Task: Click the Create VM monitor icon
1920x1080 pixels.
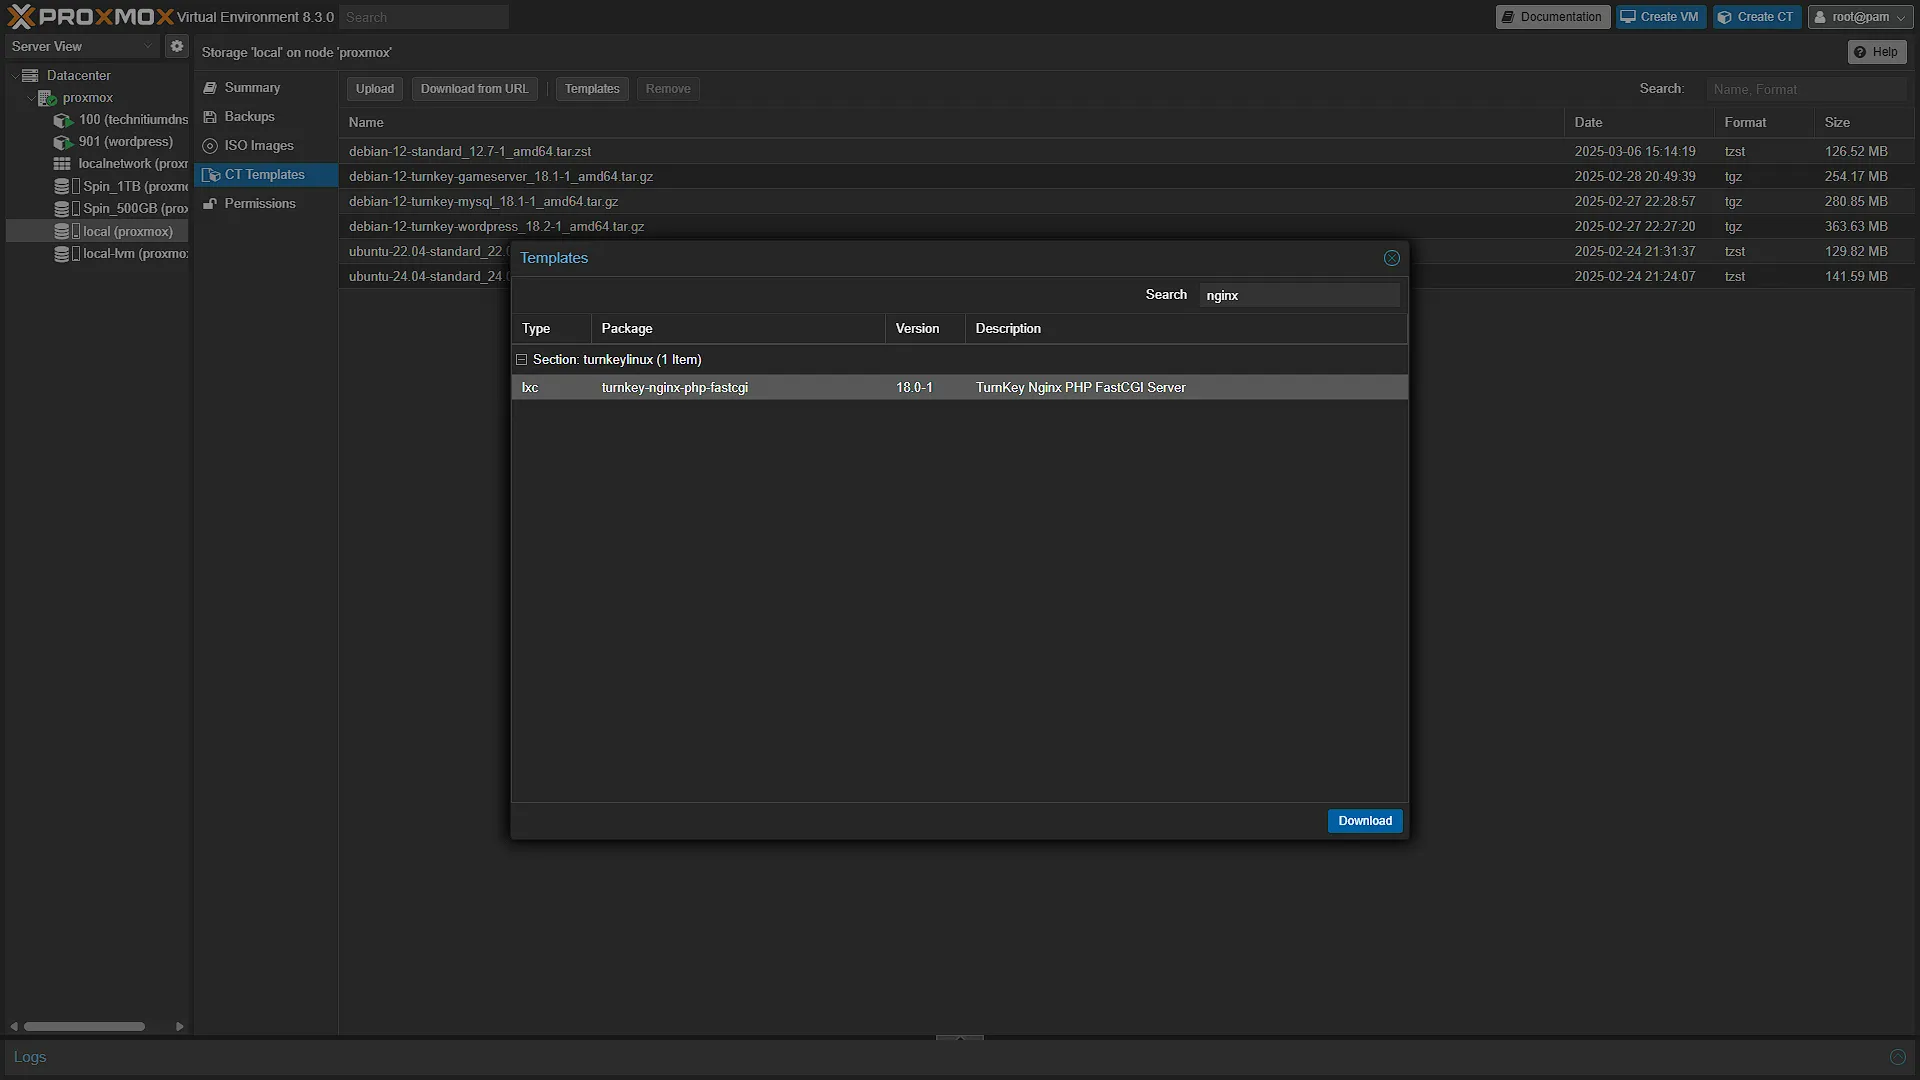Action: pos(1628,17)
